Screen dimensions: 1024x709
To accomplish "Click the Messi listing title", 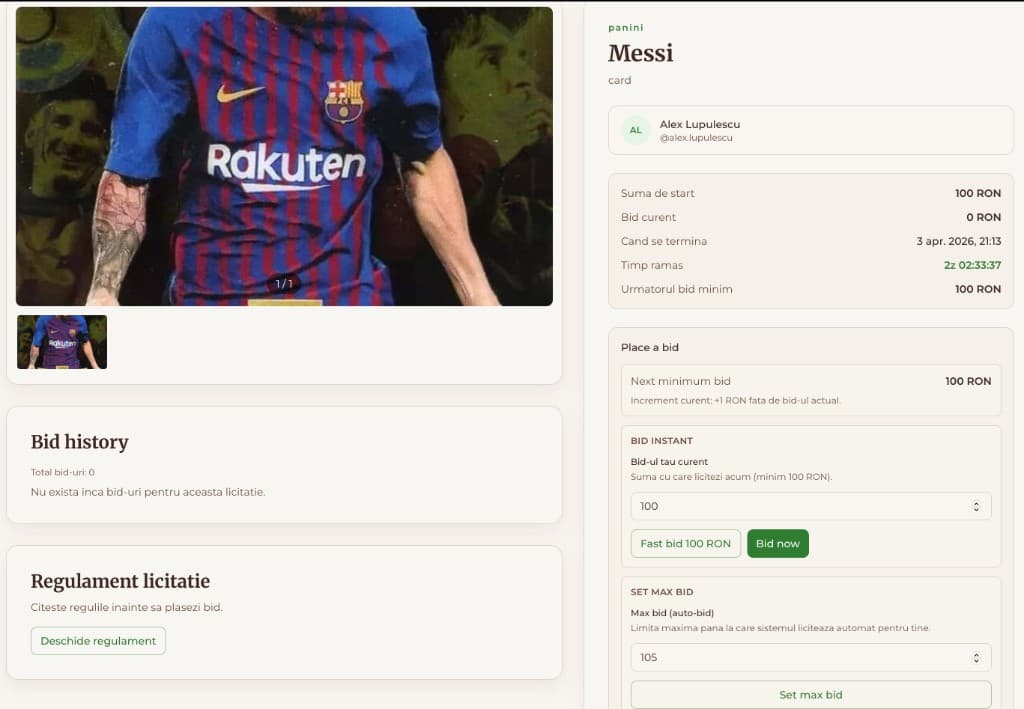I will (640, 53).
